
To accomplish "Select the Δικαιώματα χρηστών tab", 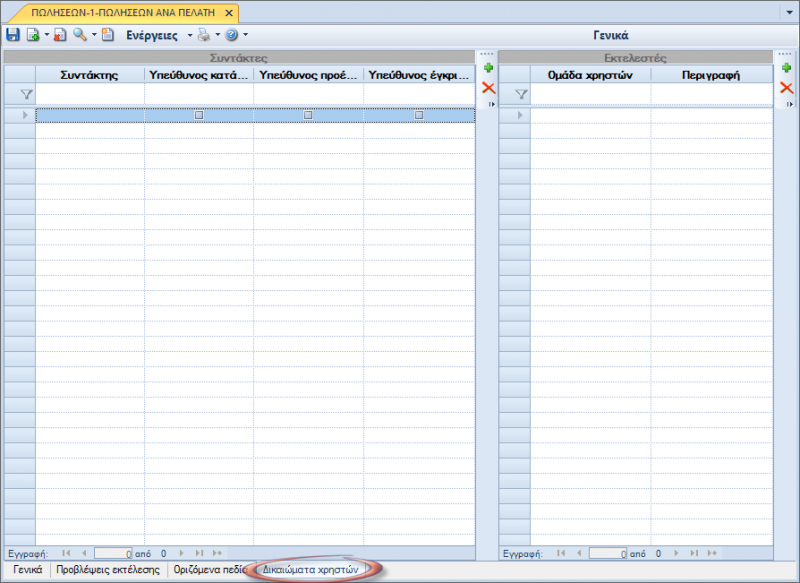I will click(311, 569).
